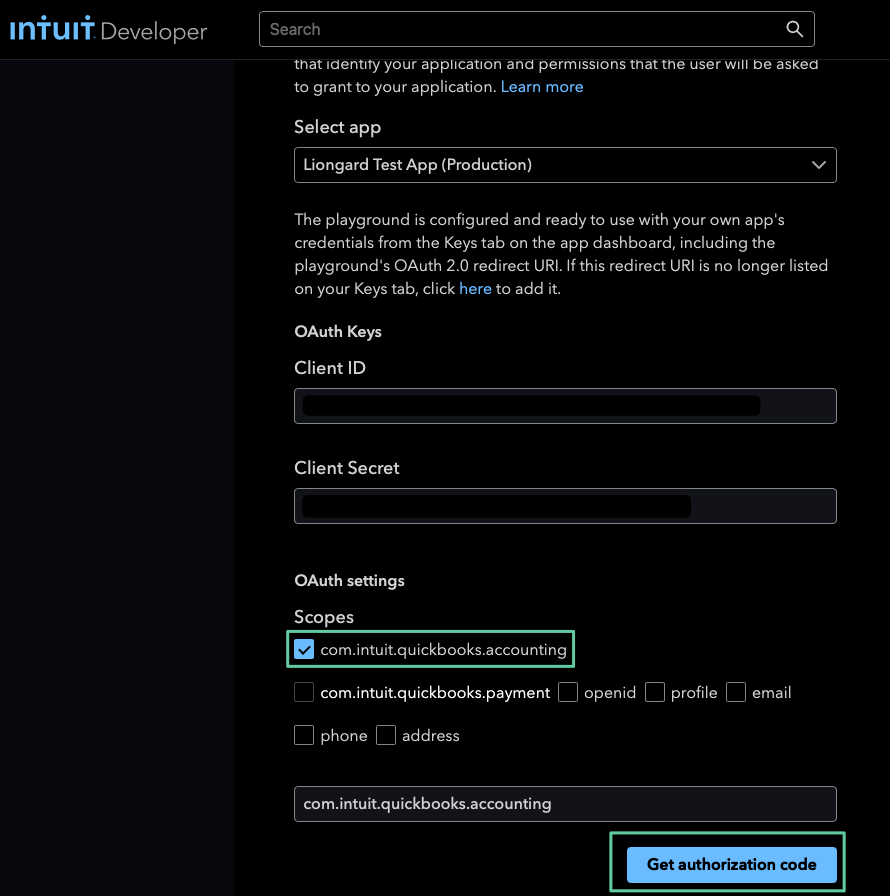Click the Client ID label
Image resolution: width=890 pixels, height=896 pixels.
point(330,368)
